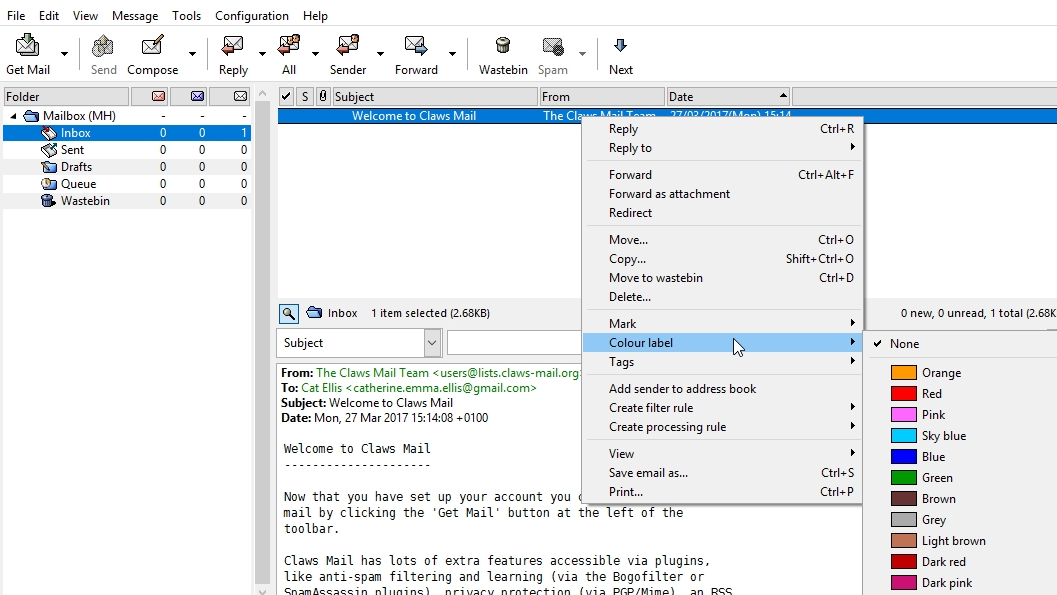
Task: Click Reply to Sender toolbar icon
Action: (348, 46)
